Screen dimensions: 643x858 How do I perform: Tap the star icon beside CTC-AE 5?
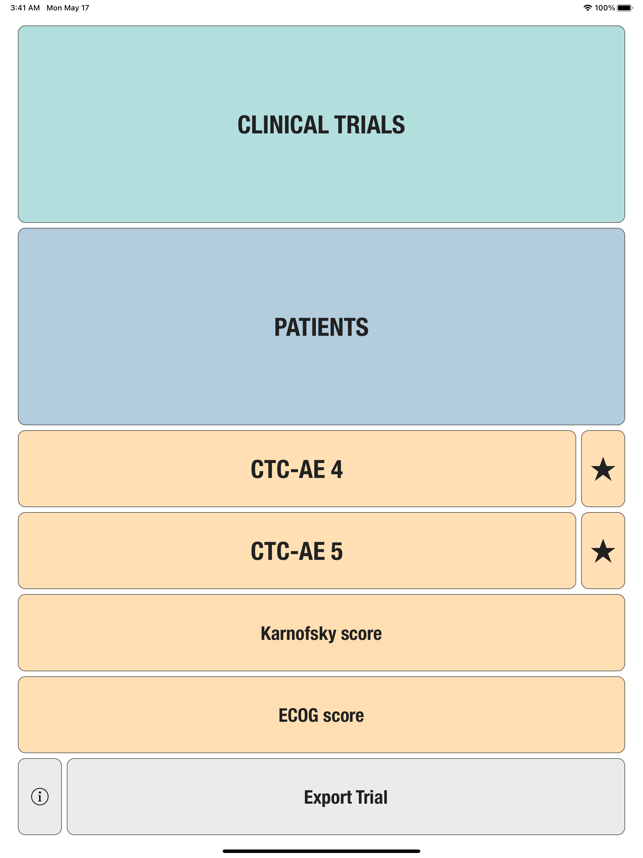point(603,550)
